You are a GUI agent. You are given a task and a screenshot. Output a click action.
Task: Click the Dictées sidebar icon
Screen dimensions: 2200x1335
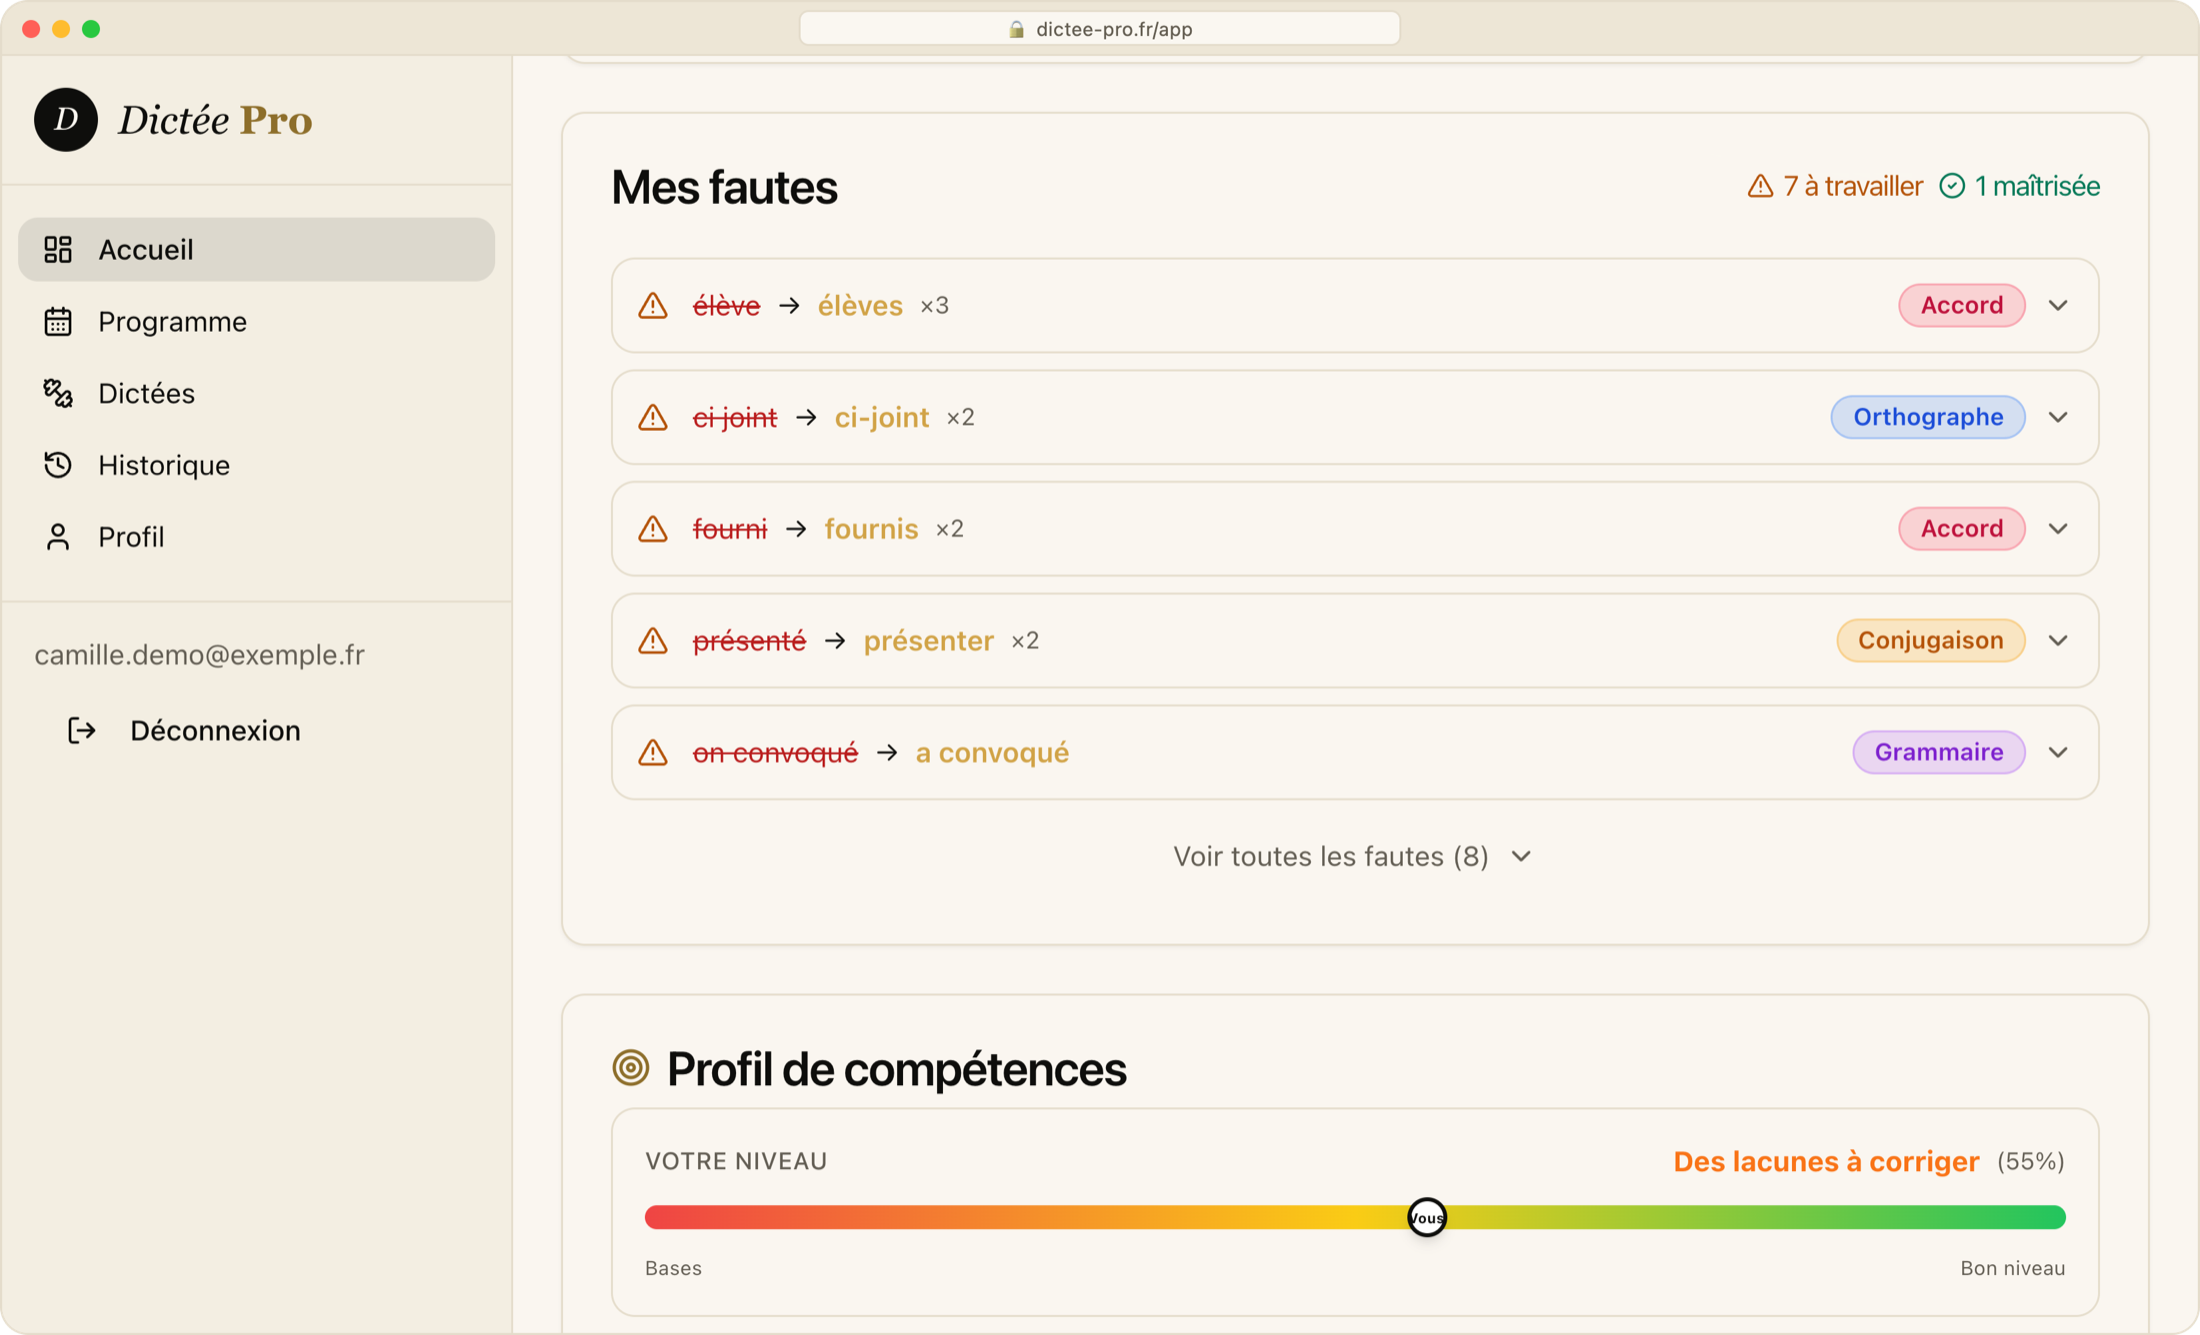58,393
